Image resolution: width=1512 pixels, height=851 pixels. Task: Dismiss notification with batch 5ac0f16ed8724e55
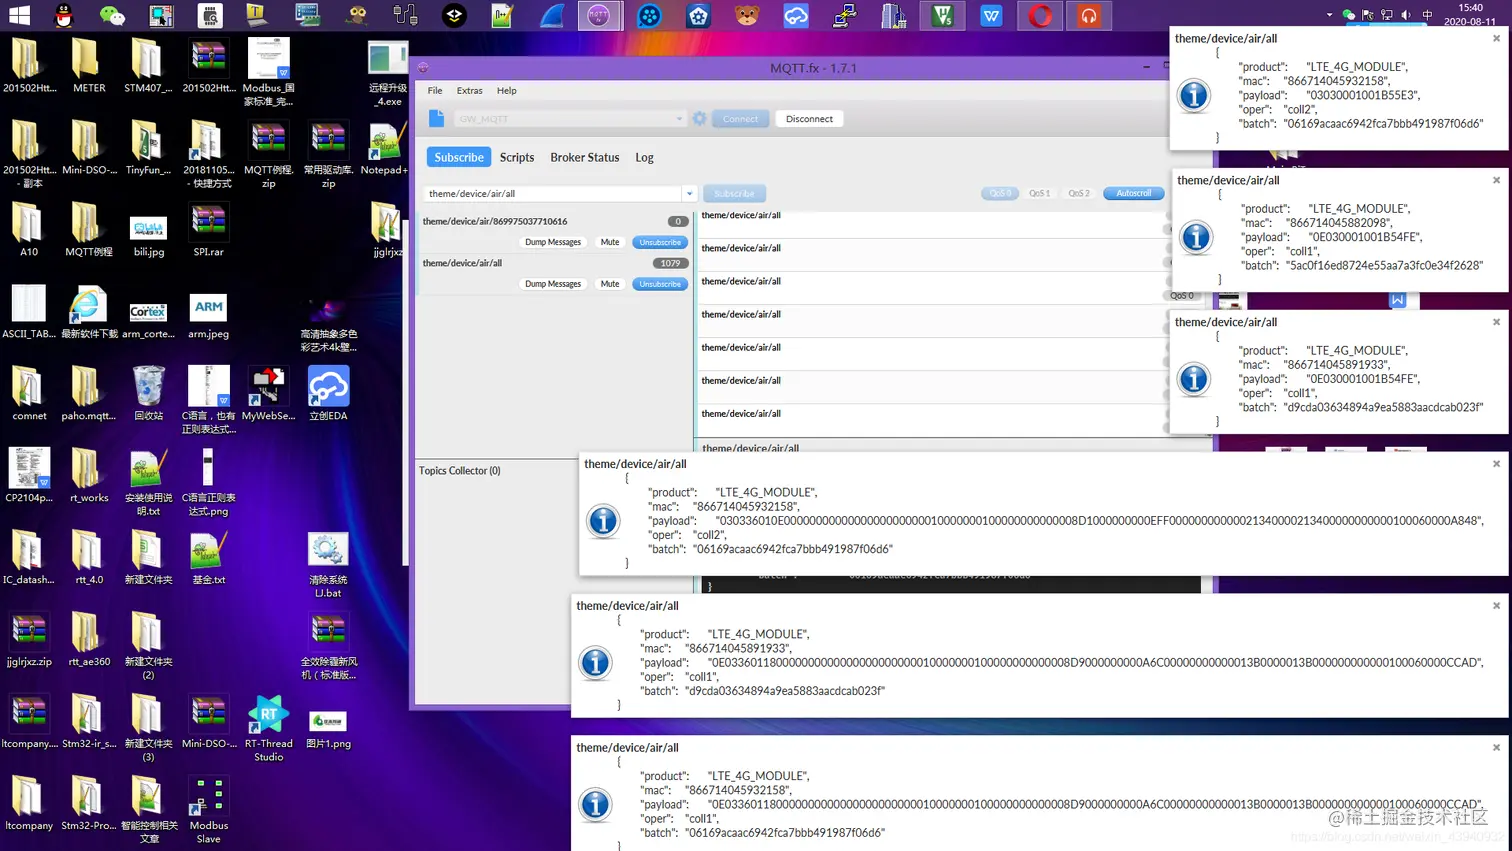click(x=1496, y=180)
